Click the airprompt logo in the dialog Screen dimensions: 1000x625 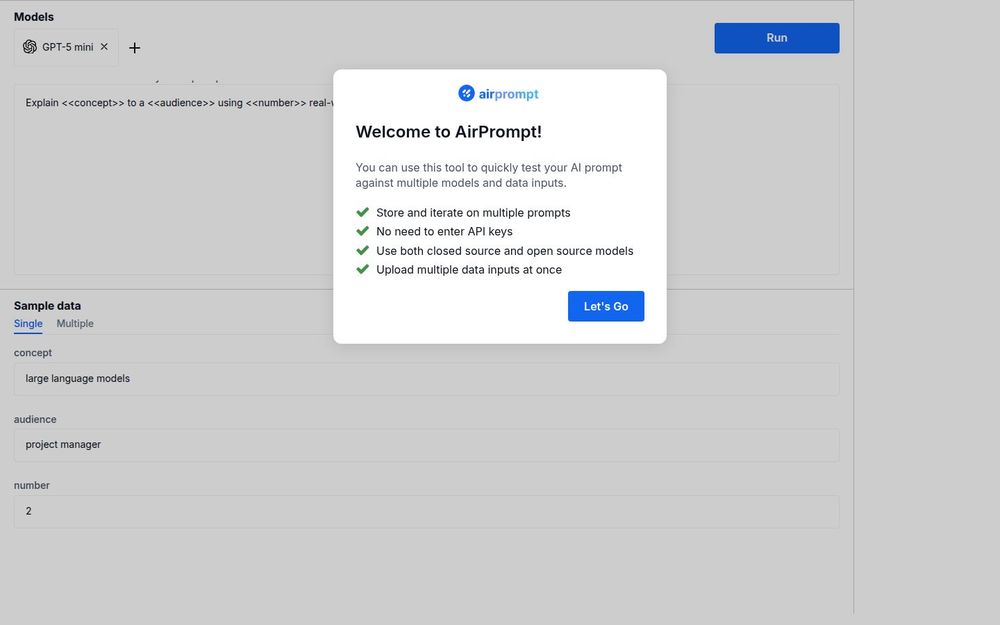point(498,94)
